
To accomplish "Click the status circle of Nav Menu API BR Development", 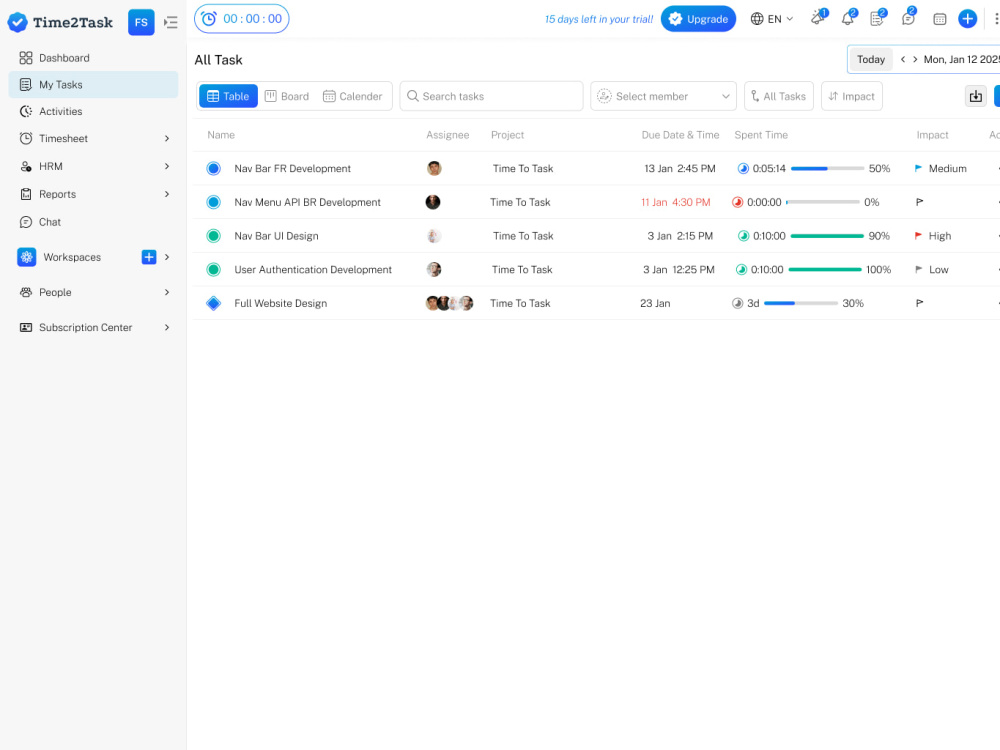I will (214, 202).
